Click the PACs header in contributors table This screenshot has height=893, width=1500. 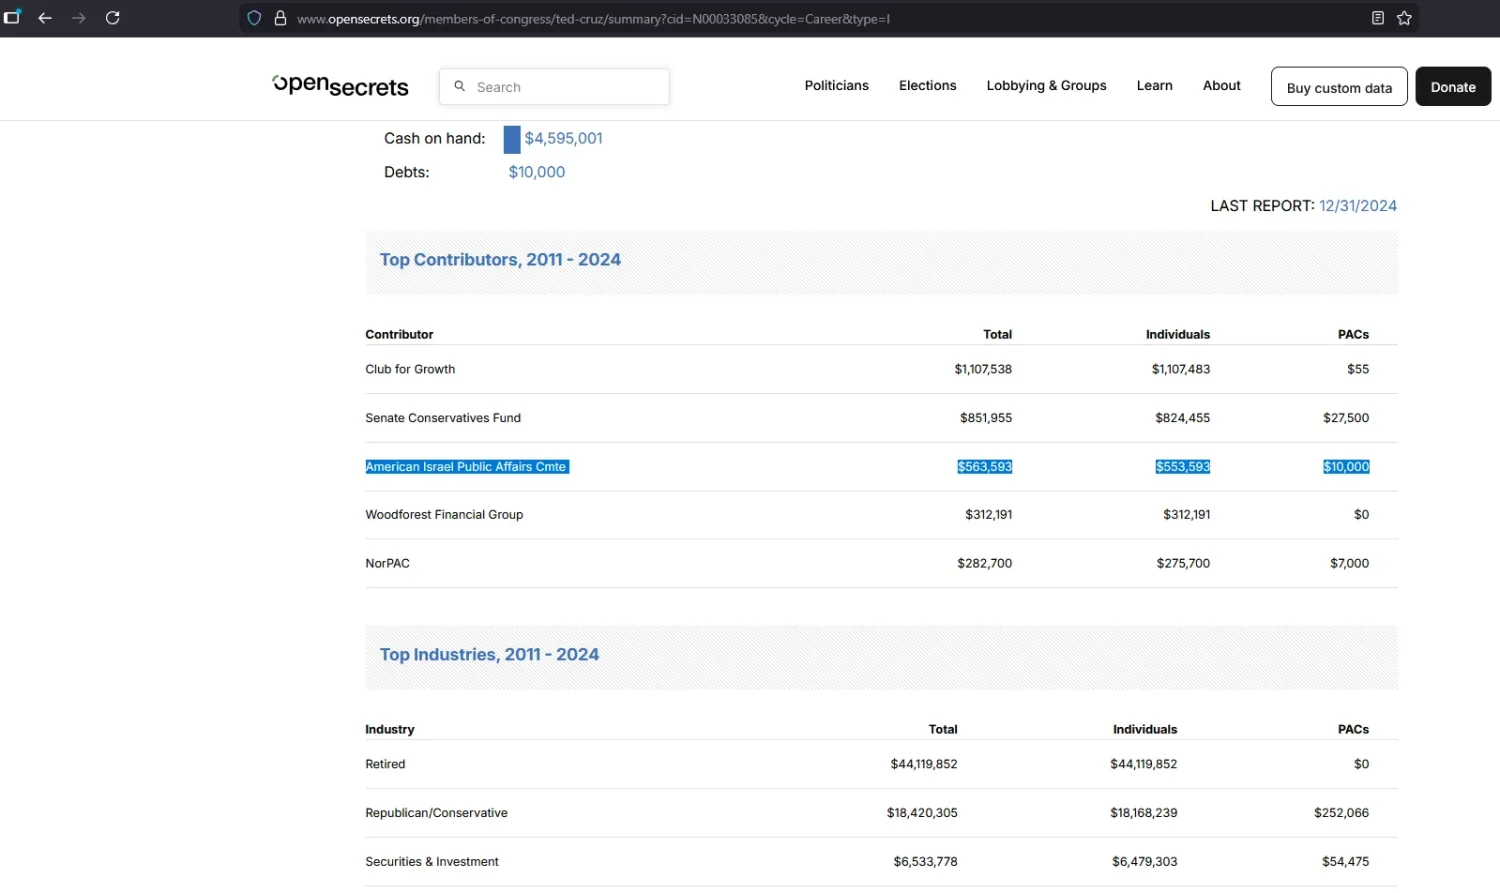(1354, 334)
